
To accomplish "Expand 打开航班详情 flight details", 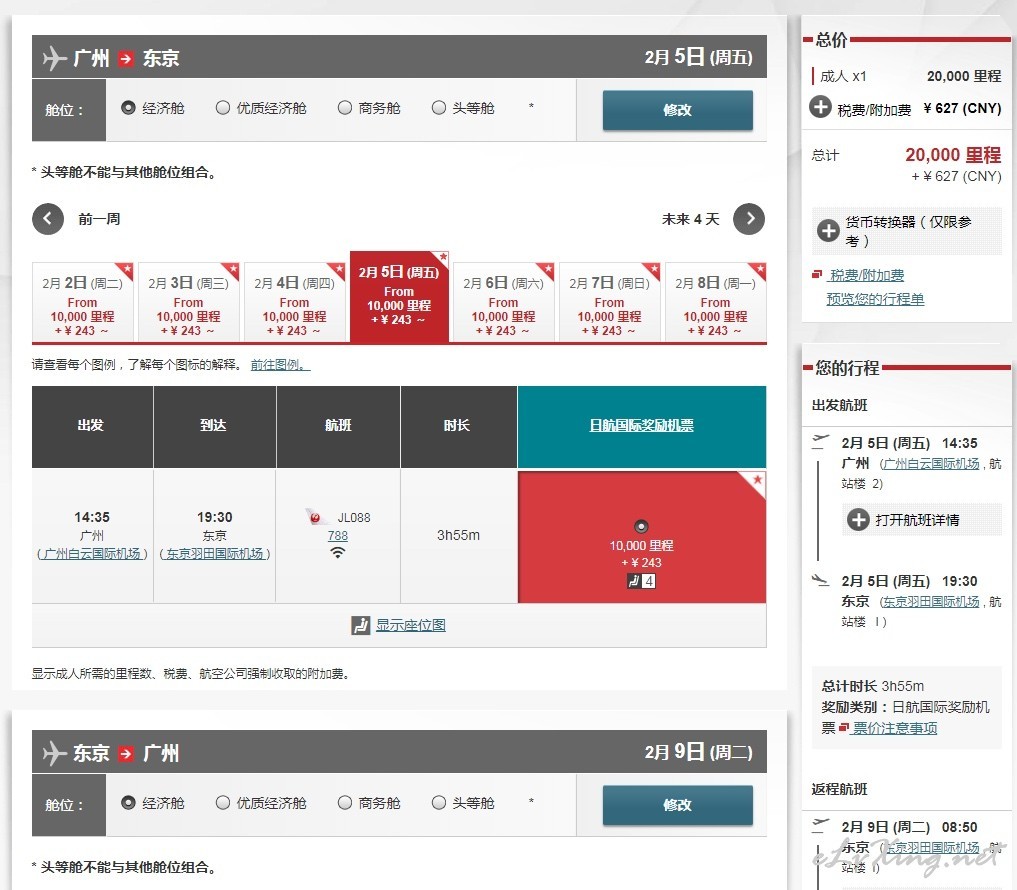I will (x=858, y=519).
